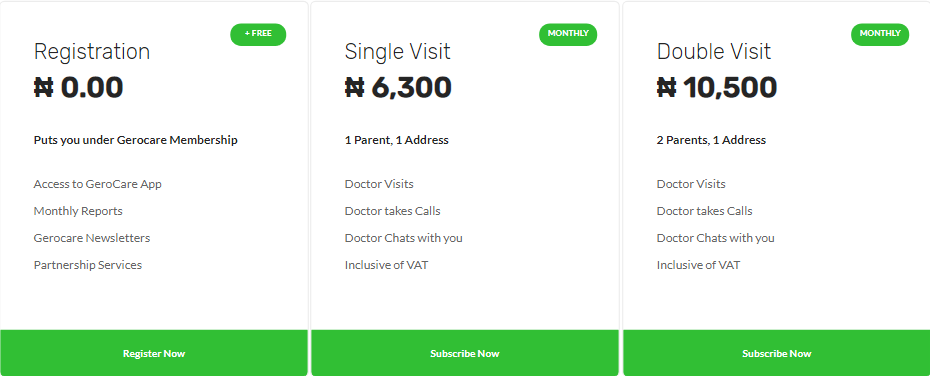Click the + FREE badge

click(258, 34)
